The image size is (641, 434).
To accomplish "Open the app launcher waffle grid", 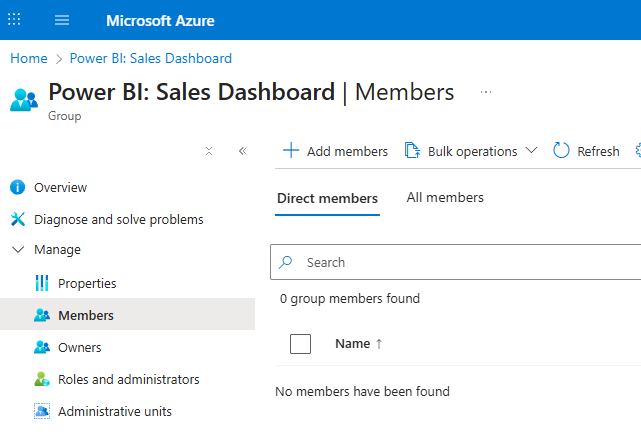I will tap(14, 19).
